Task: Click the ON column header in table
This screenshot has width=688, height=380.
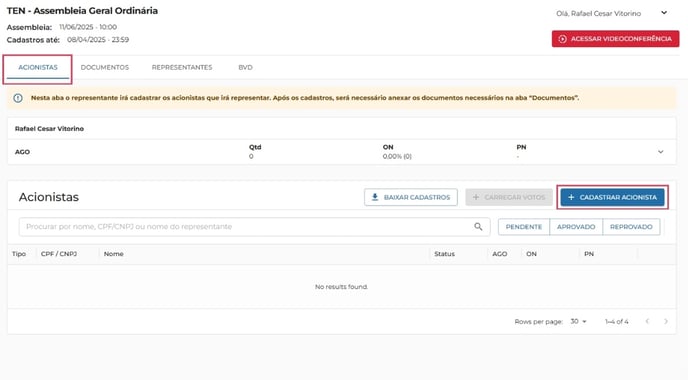Action: [531, 254]
